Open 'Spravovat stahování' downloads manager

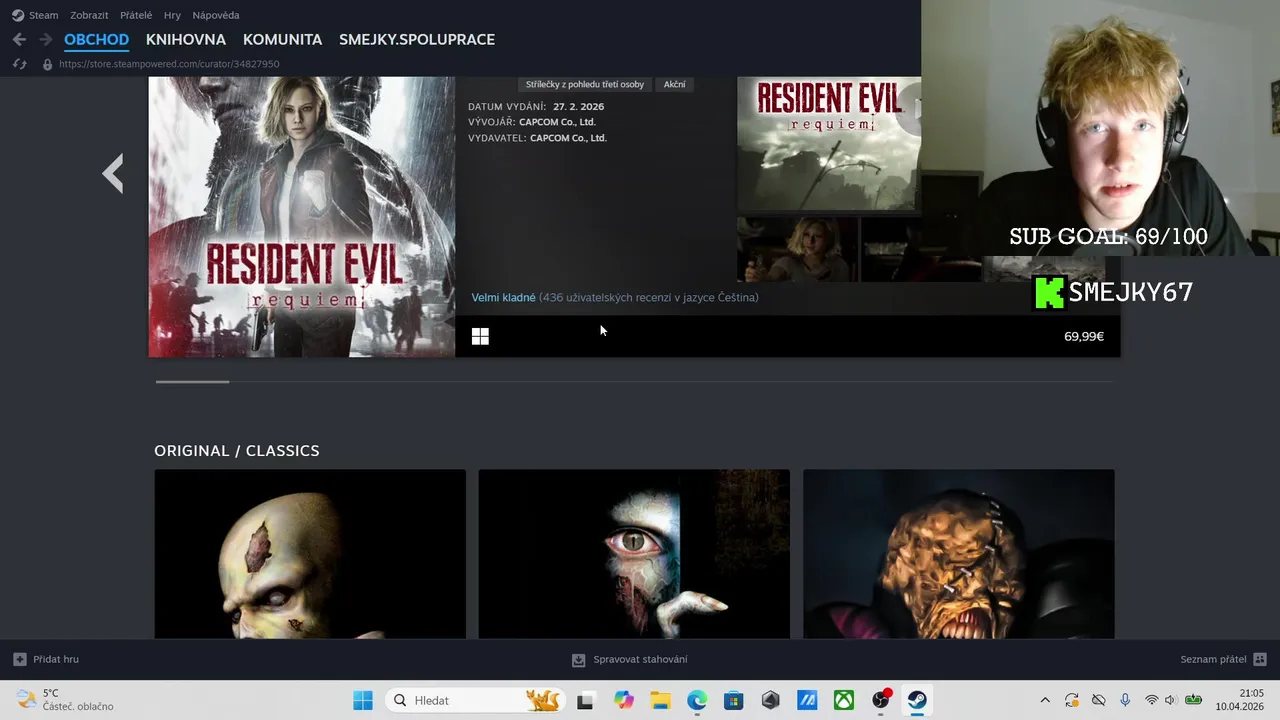point(640,659)
